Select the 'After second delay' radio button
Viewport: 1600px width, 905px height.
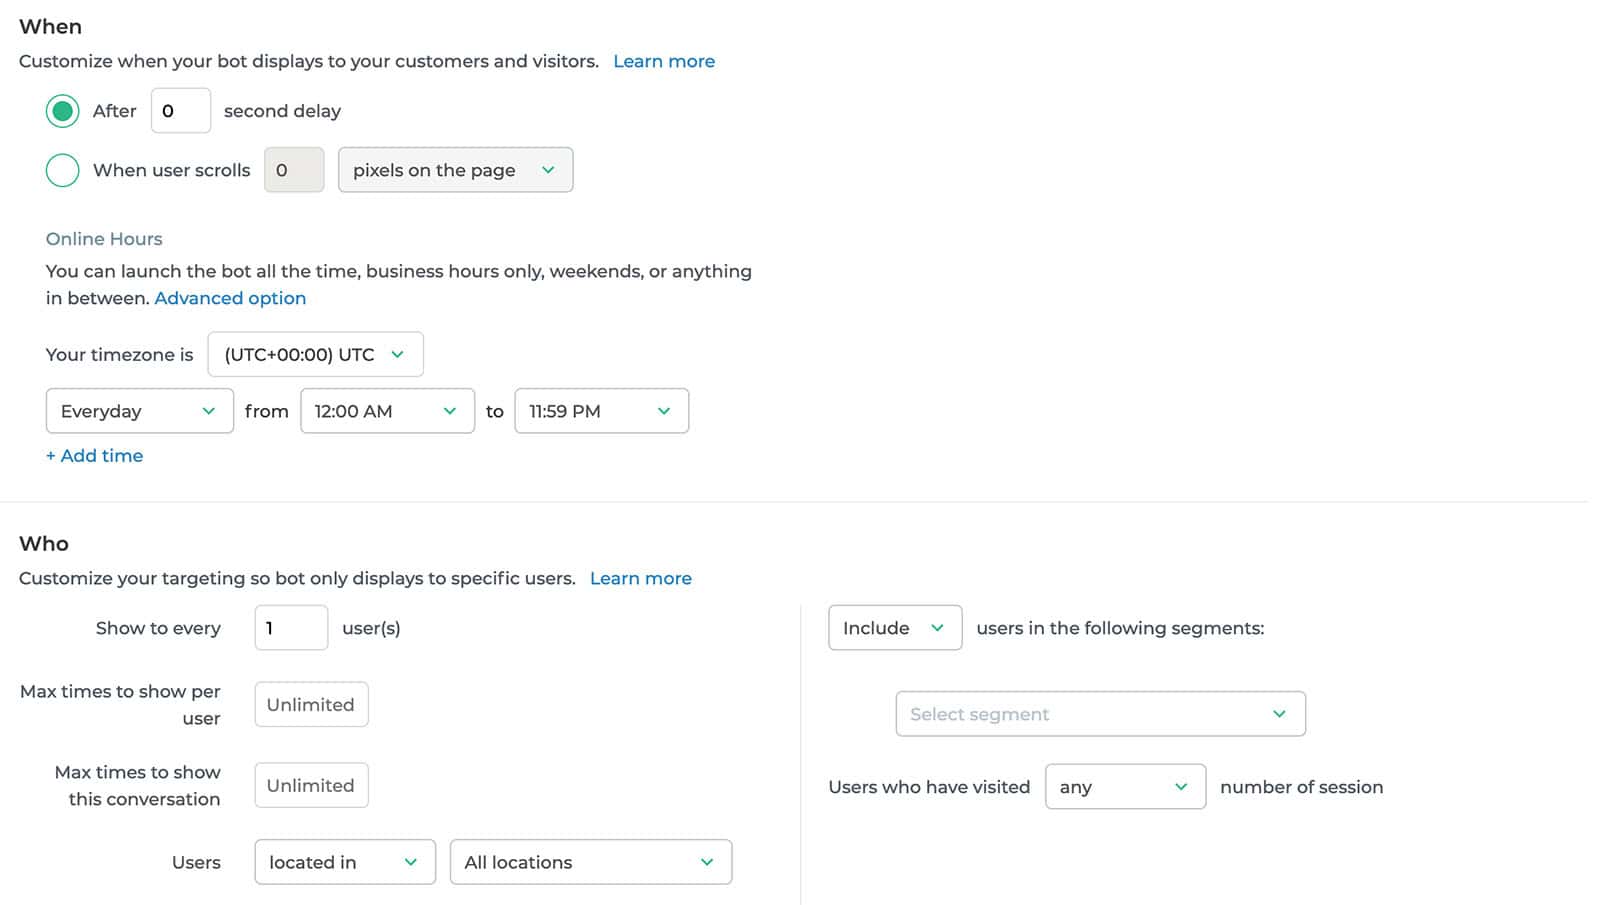pyautogui.click(x=62, y=111)
